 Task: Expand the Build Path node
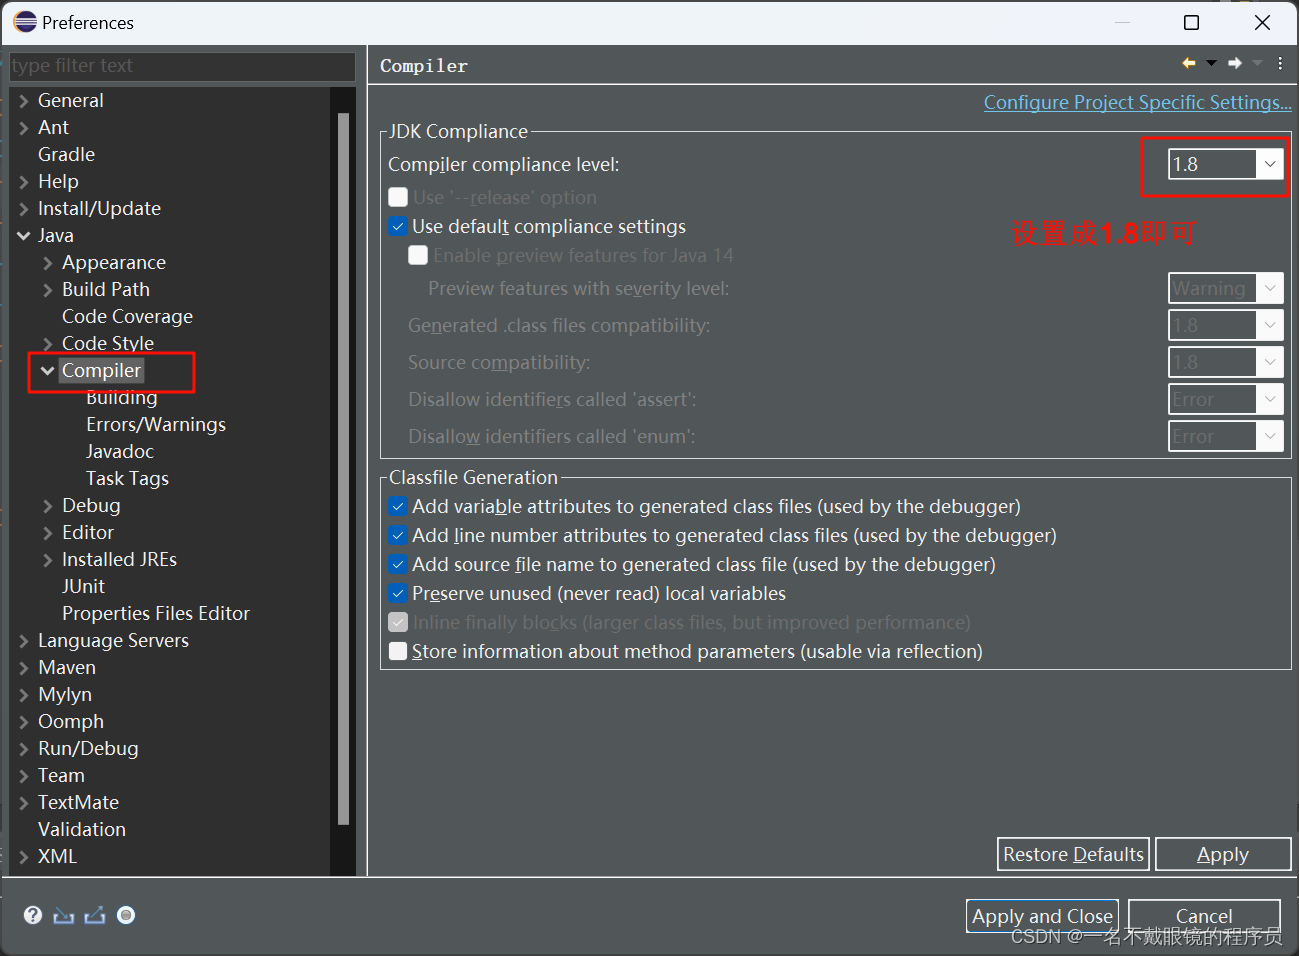pos(47,289)
